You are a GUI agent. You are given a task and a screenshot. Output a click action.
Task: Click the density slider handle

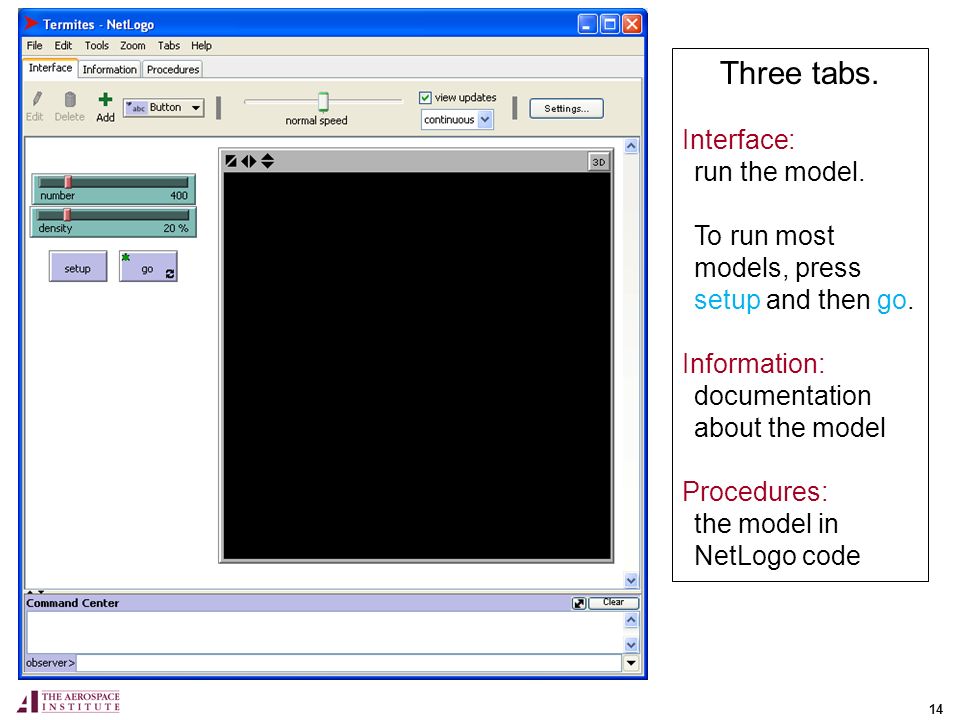click(67, 214)
